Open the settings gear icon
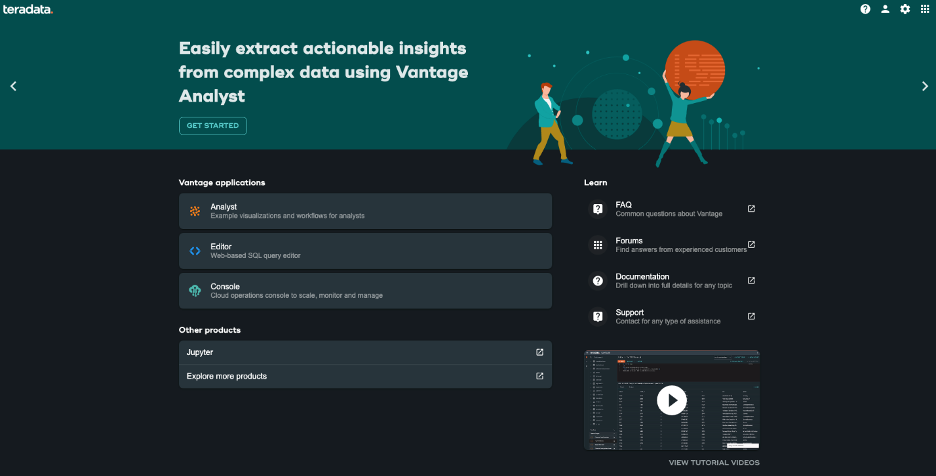 tap(905, 9)
